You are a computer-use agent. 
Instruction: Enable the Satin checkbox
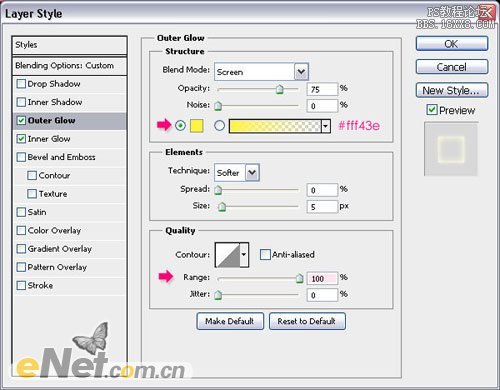click(21, 212)
